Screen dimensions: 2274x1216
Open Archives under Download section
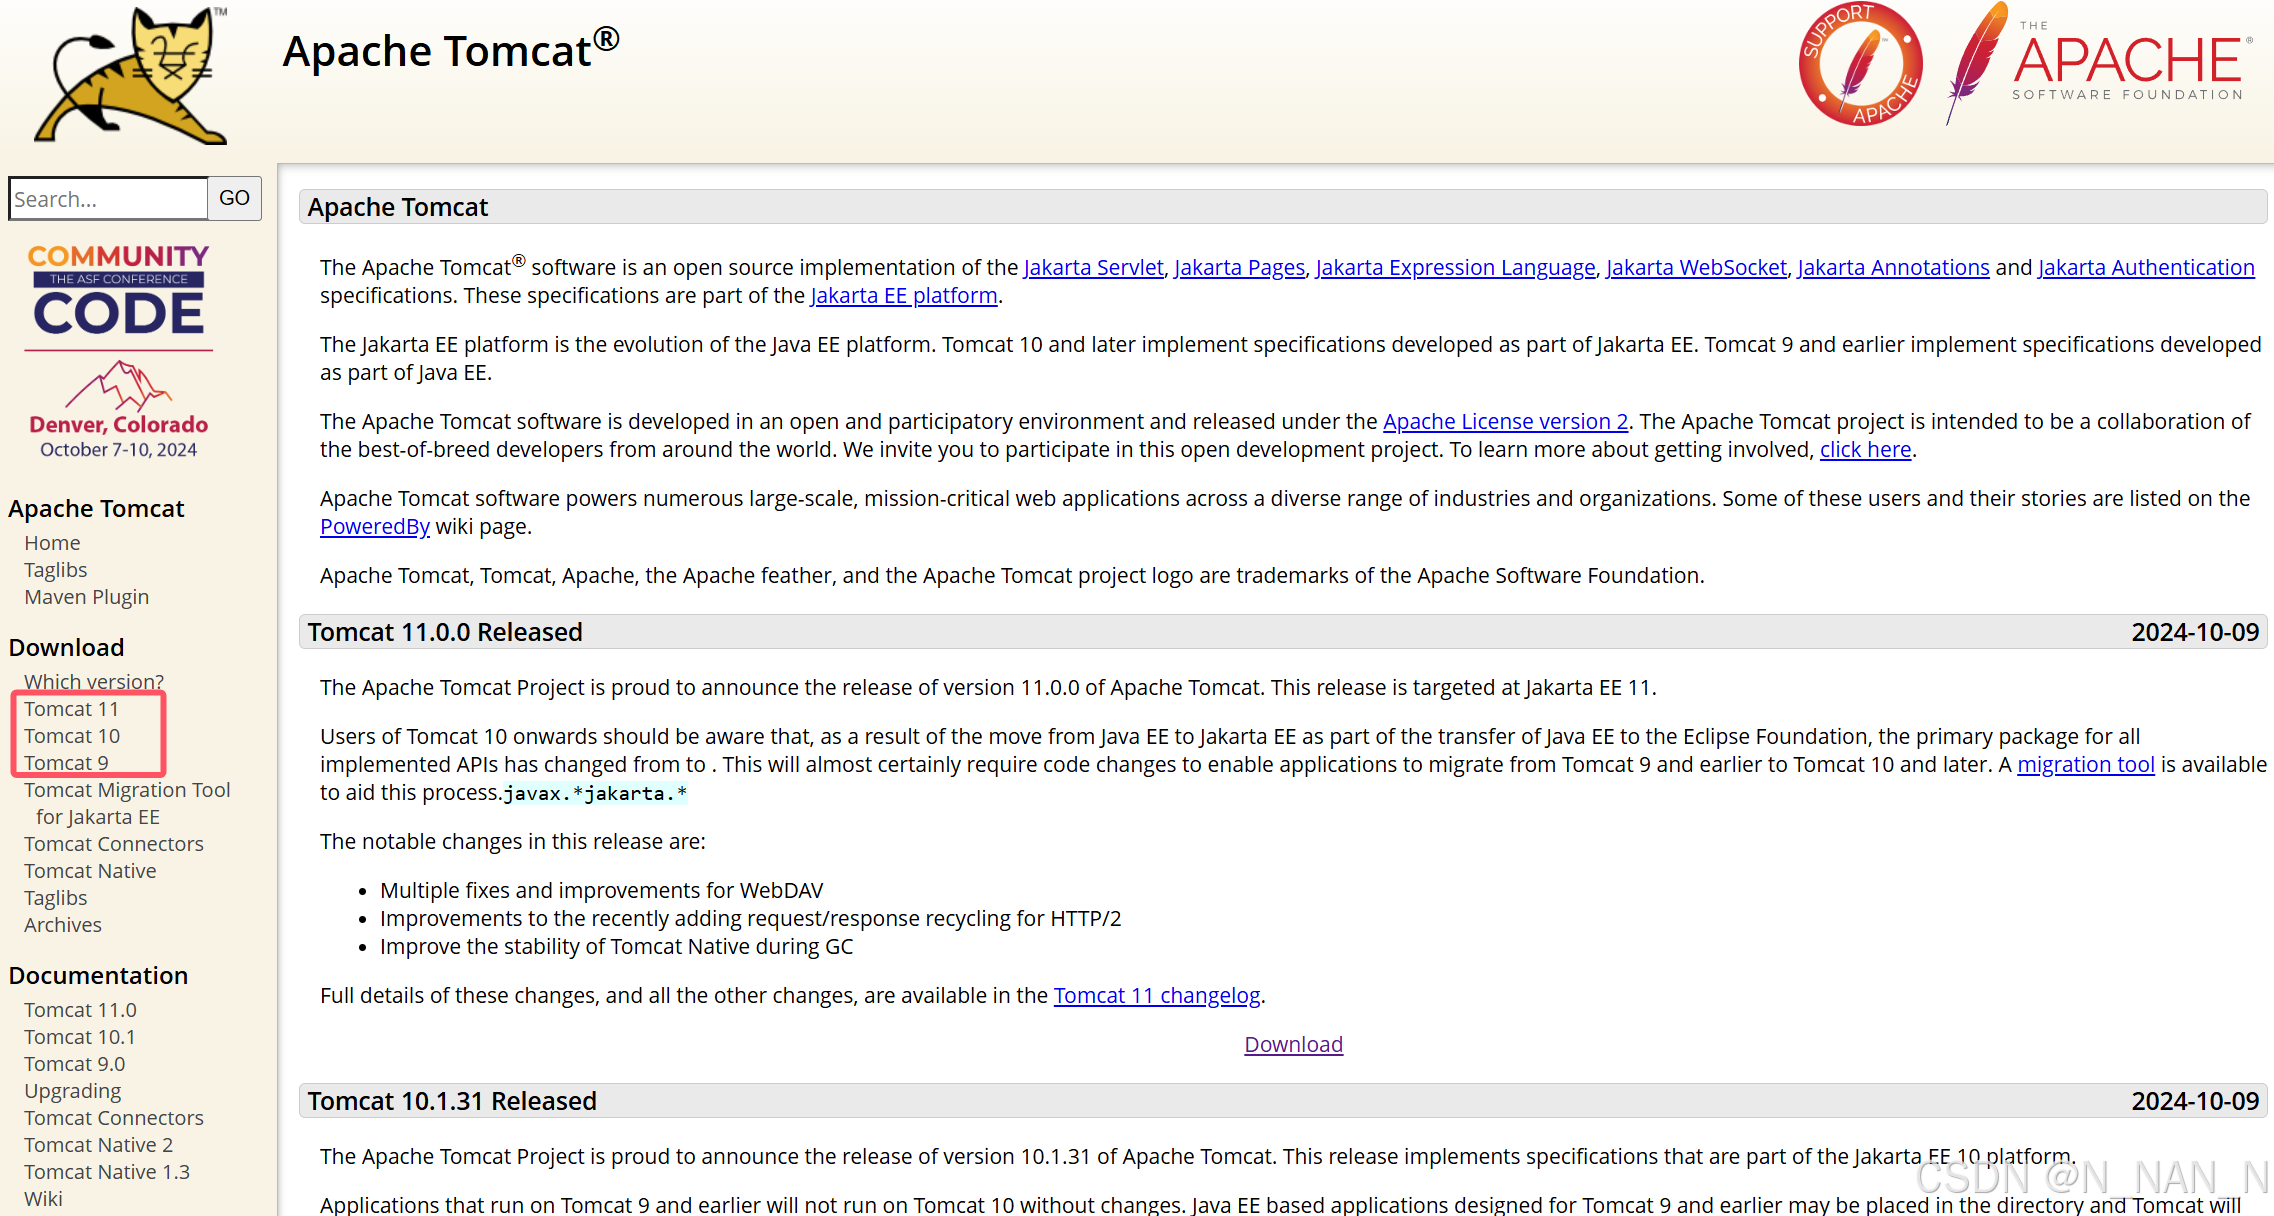coord(62,925)
